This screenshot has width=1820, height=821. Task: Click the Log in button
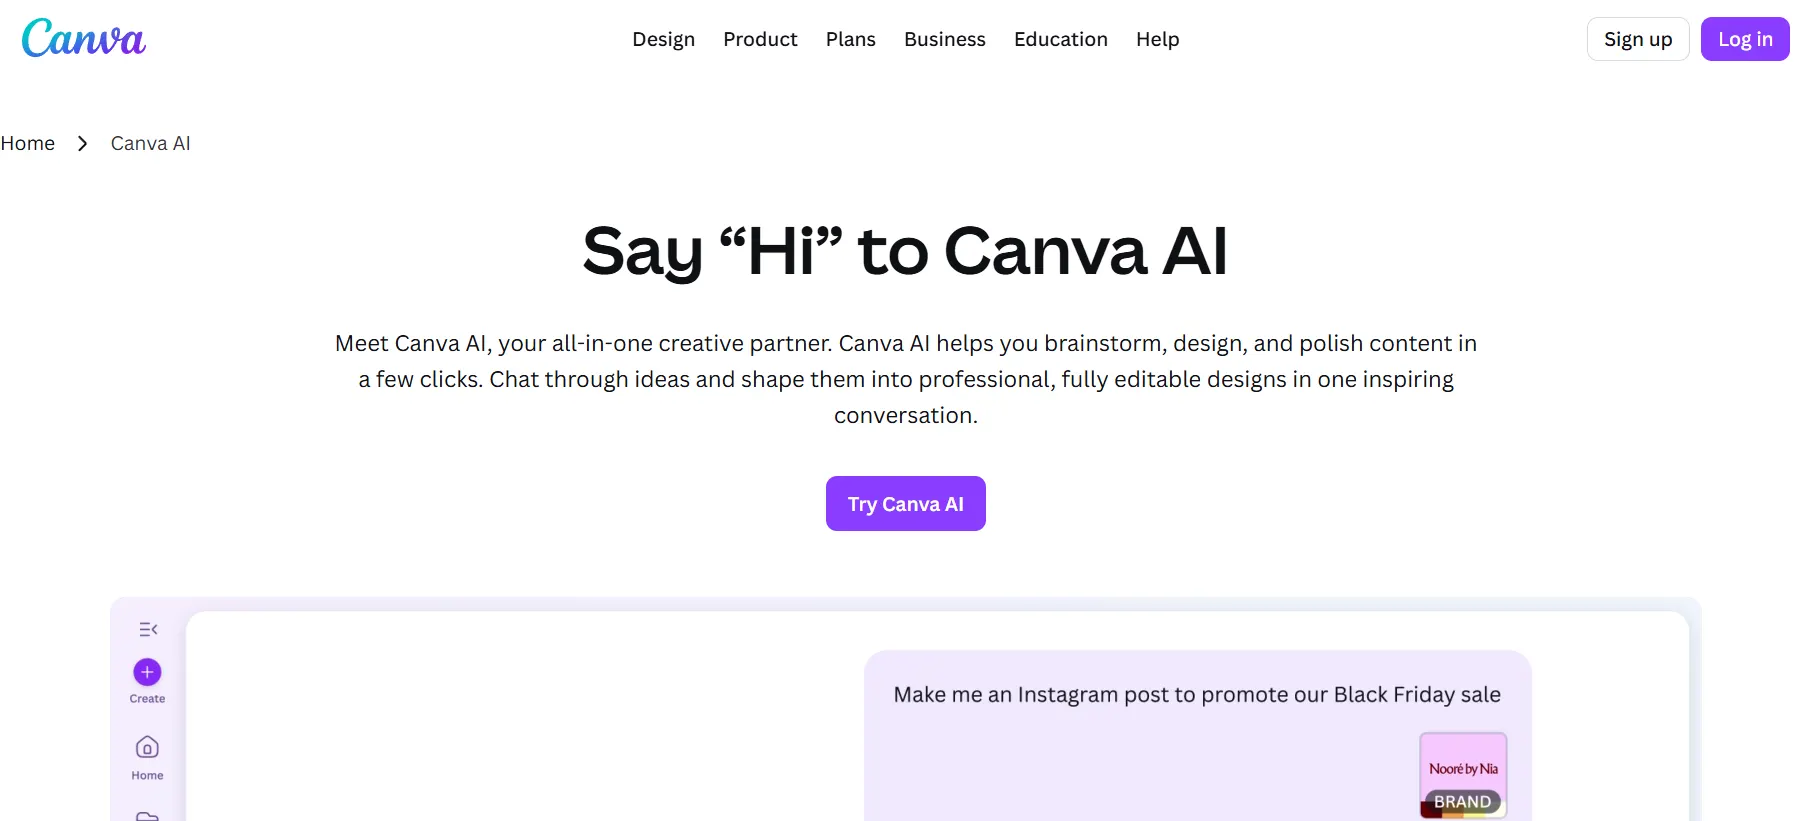pos(1744,39)
